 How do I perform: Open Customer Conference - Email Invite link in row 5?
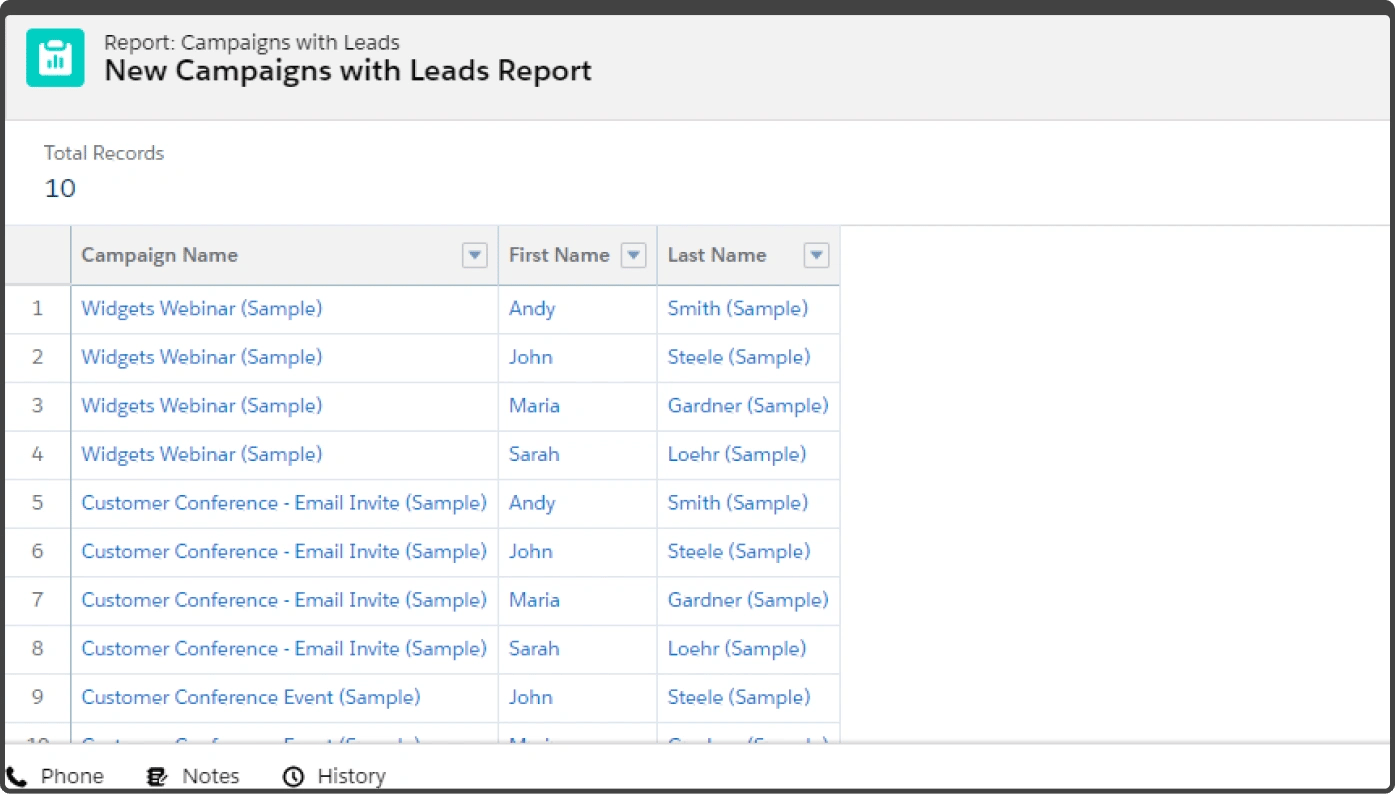[284, 503]
